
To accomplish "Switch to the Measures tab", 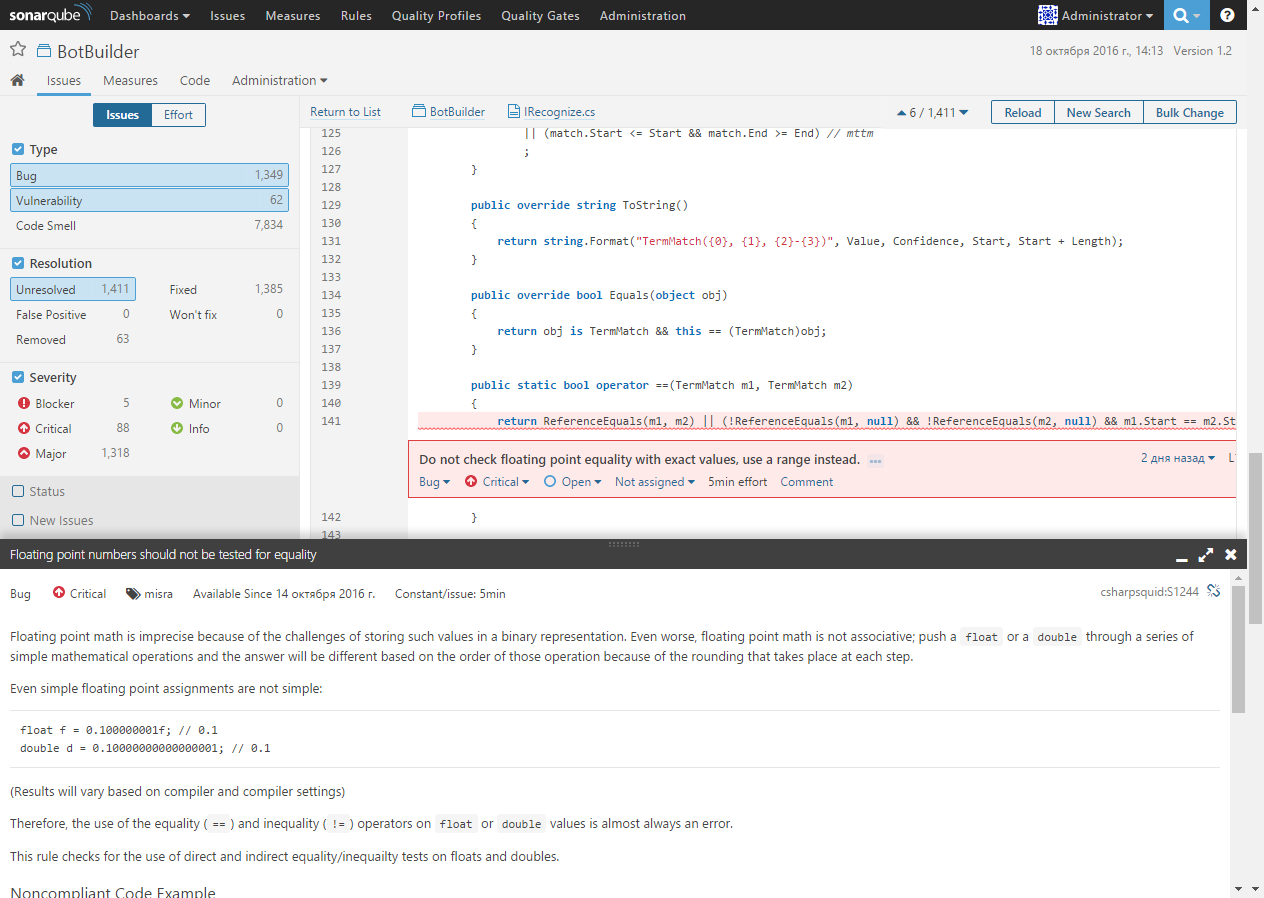I will pyautogui.click(x=130, y=80).
